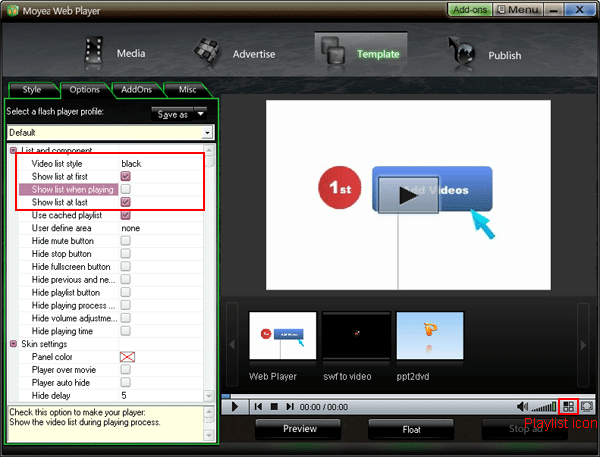Check Hide mute button
Screen dimensions: 600x457
tap(126, 240)
